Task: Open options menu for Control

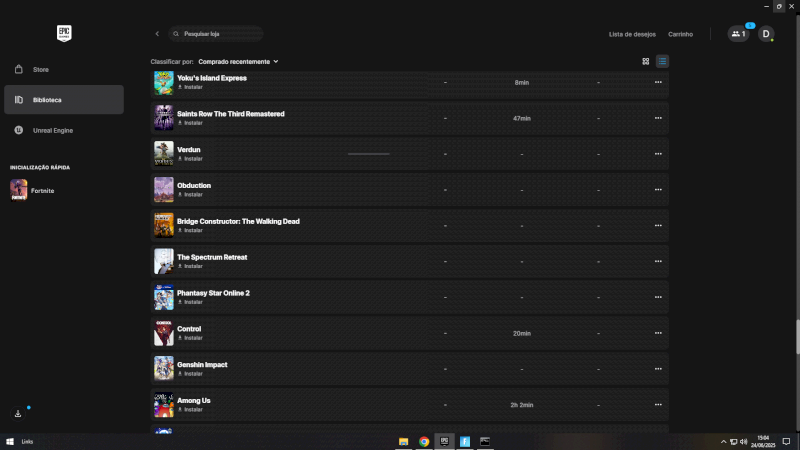Action: [658, 333]
